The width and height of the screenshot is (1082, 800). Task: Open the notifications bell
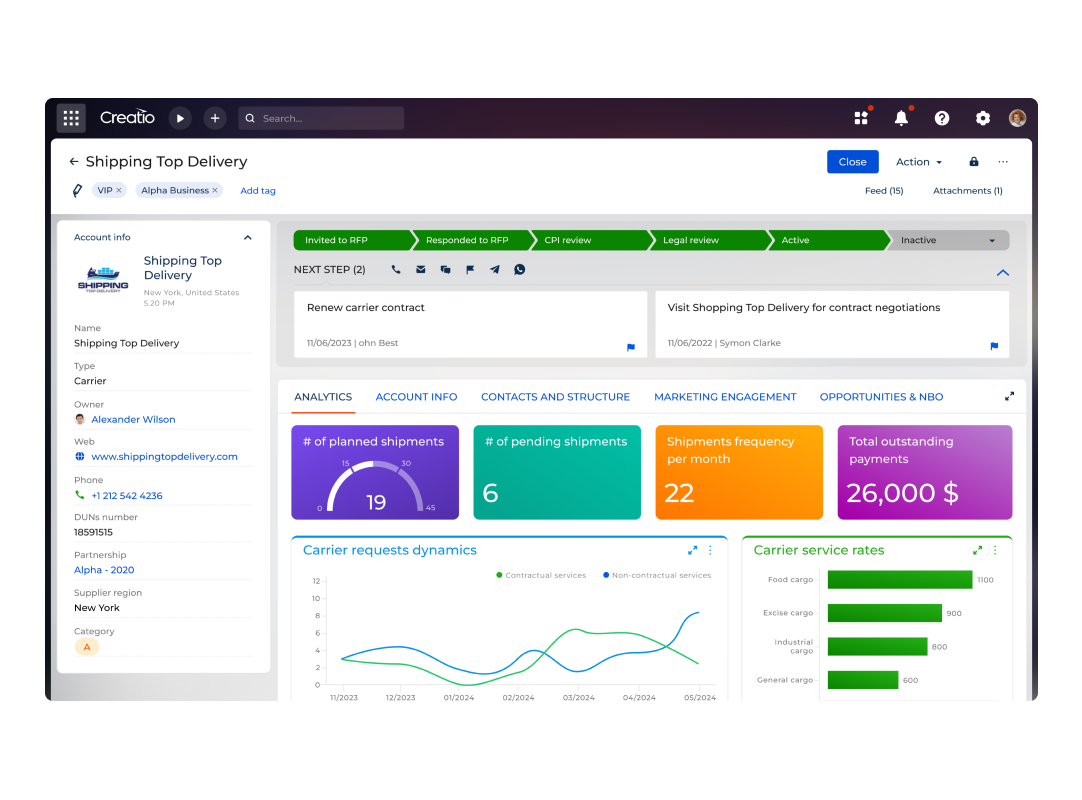coord(901,118)
